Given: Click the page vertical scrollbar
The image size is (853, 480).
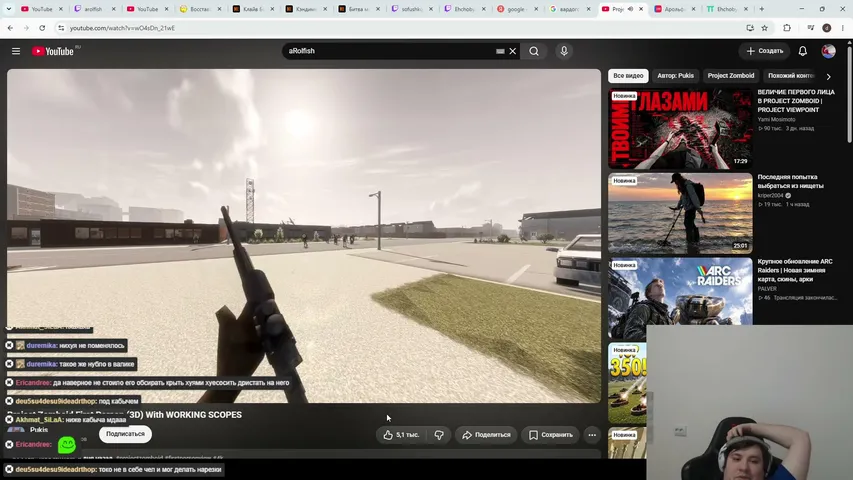Looking at the screenshot, I should click(x=850, y=93).
